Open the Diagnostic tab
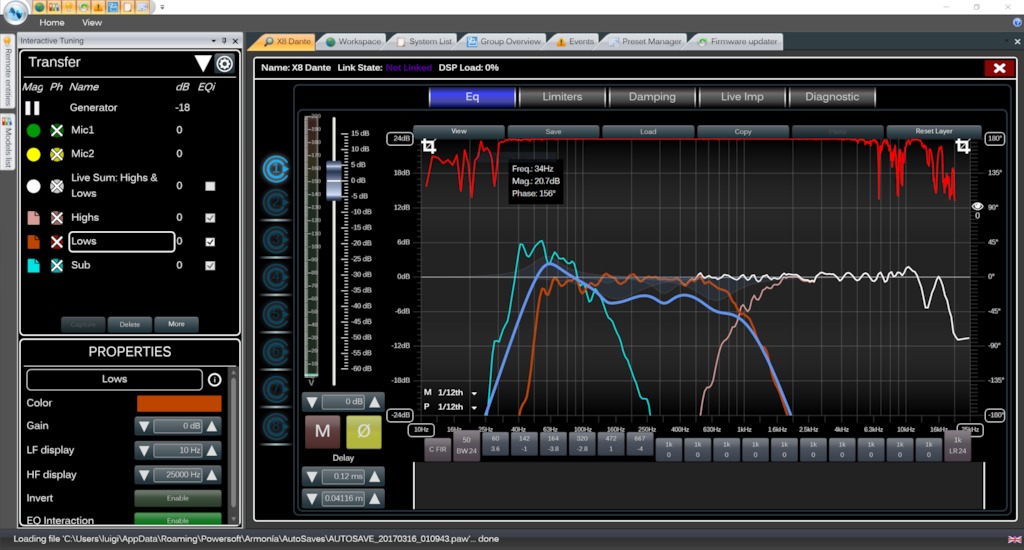1024x550 pixels. pyautogui.click(x=832, y=97)
